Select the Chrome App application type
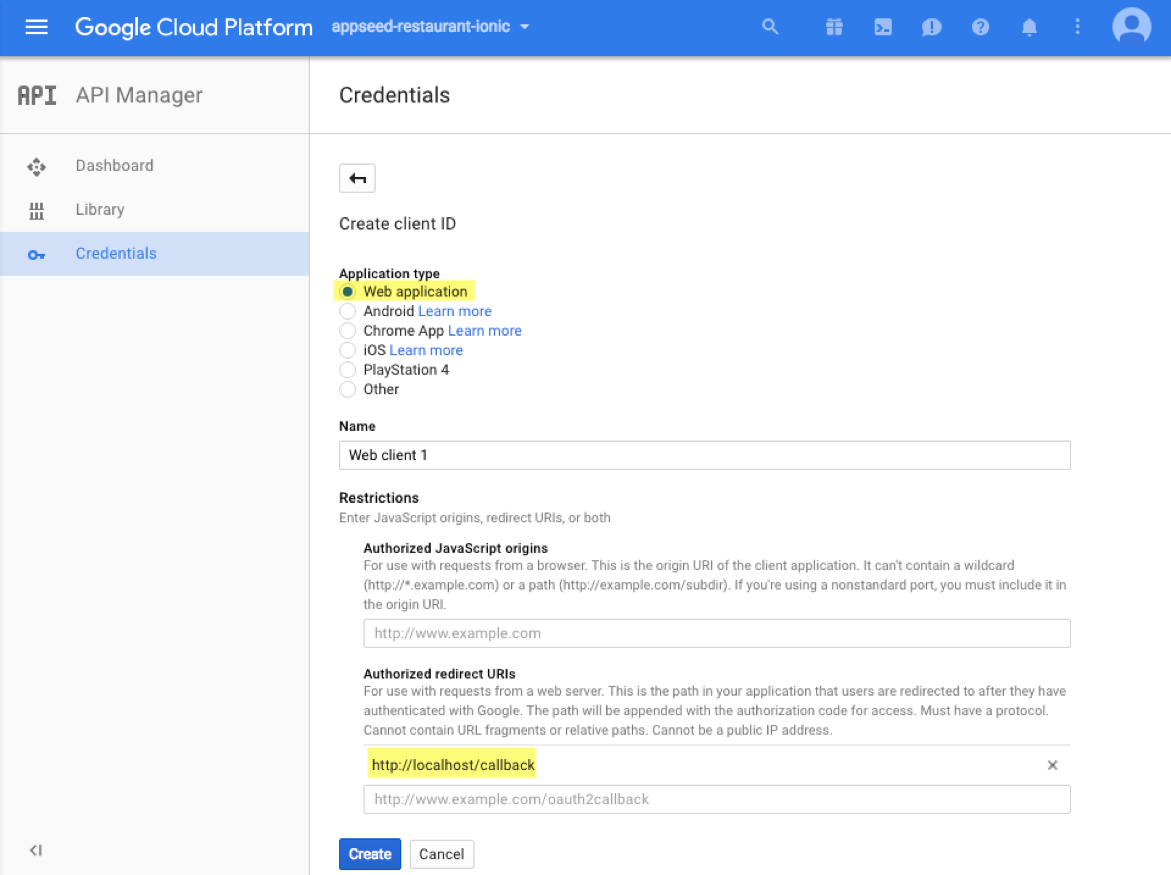The image size is (1171, 875). (347, 330)
